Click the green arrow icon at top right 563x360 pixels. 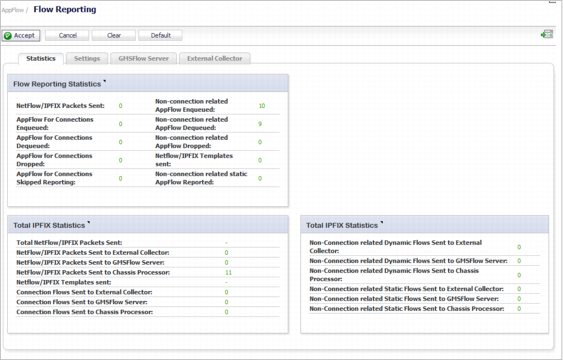[x=546, y=34]
